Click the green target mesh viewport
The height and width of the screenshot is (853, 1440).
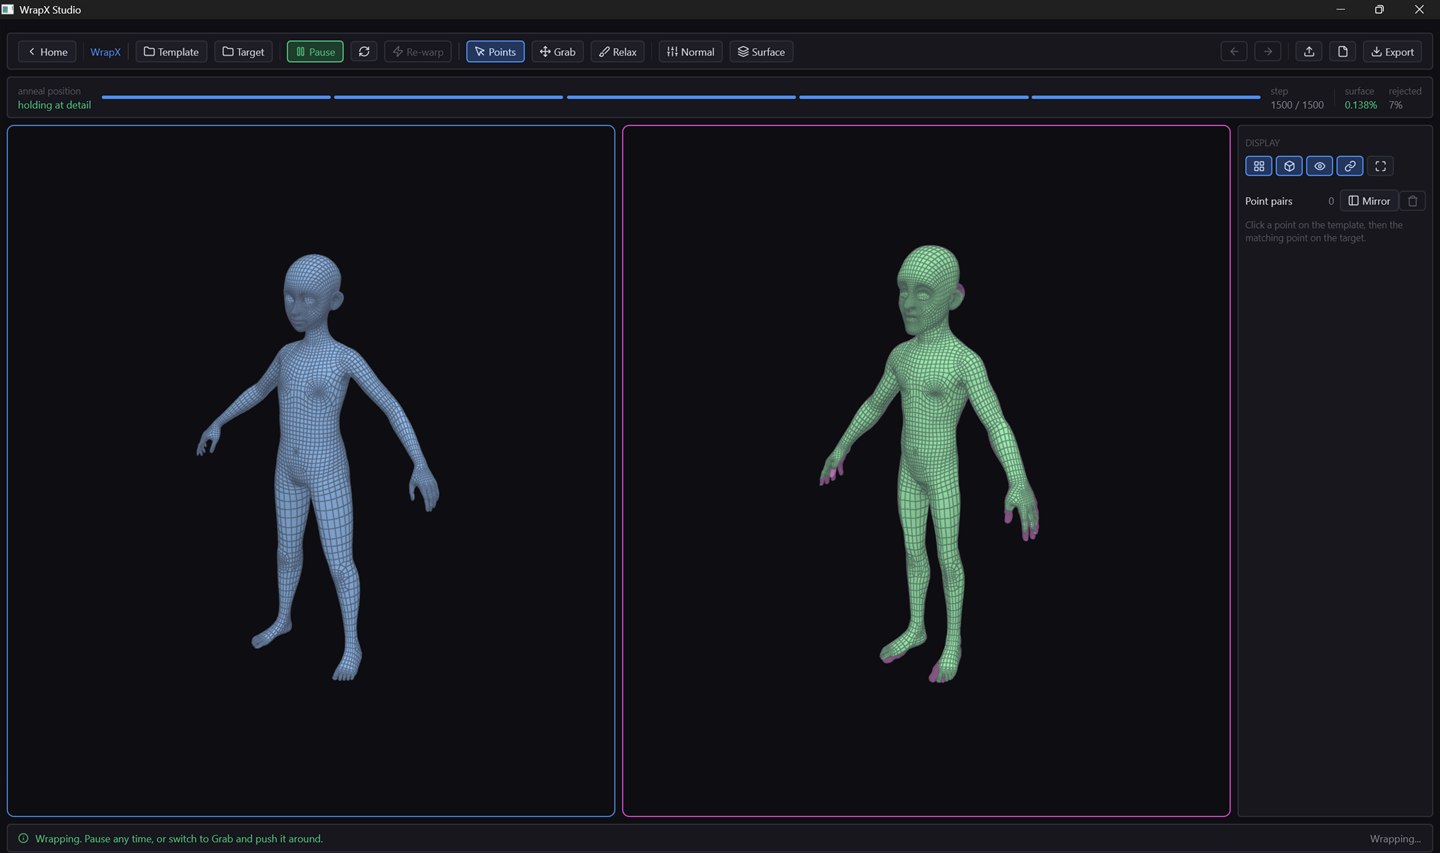[926, 471]
